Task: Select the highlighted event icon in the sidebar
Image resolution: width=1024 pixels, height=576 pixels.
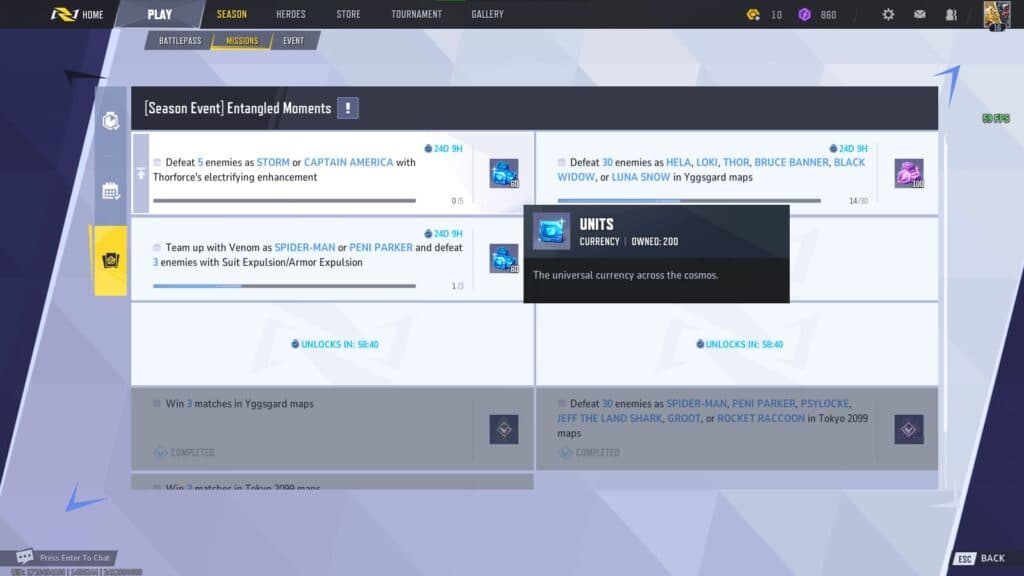Action: tap(110, 258)
